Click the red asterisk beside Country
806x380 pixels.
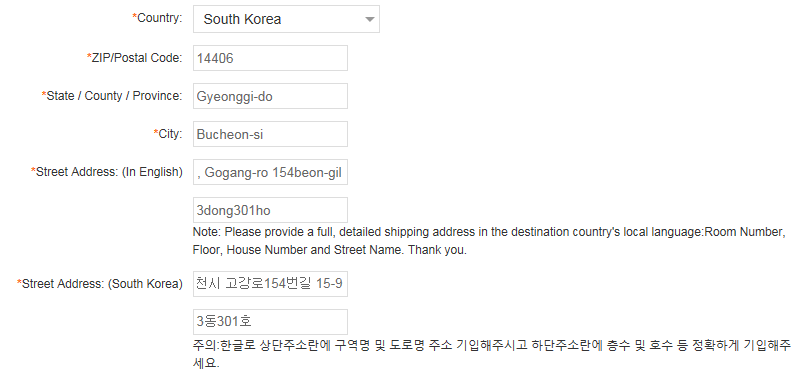click(135, 17)
